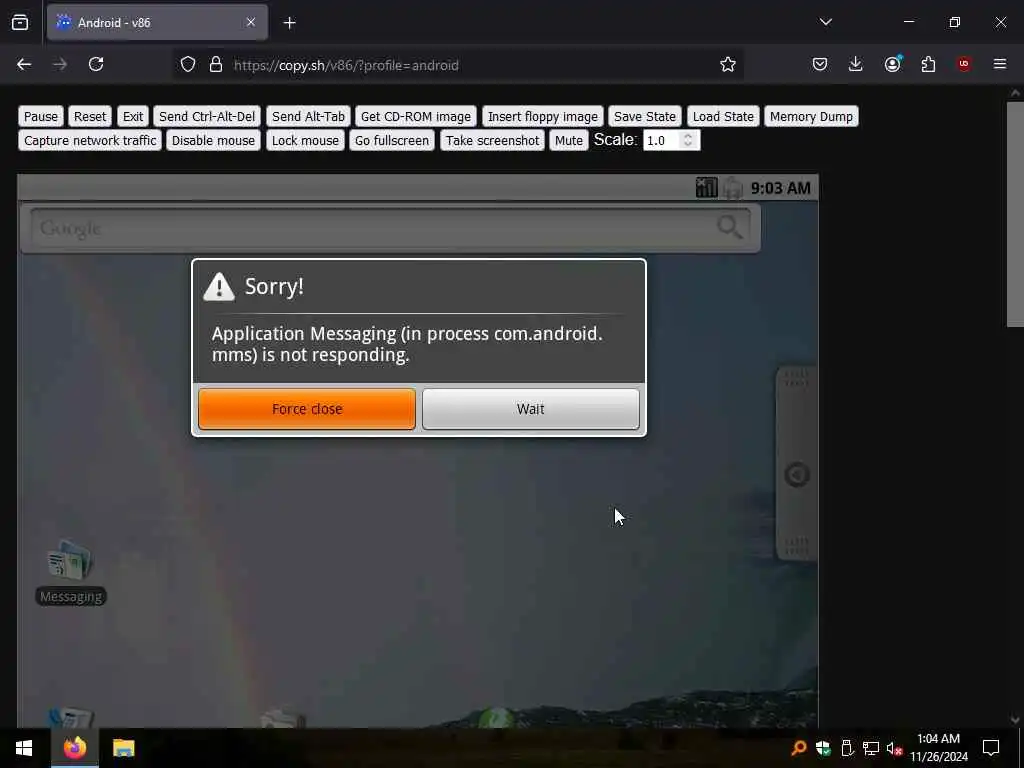
Task: Click Get CD-ROM image
Action: [x=415, y=116]
